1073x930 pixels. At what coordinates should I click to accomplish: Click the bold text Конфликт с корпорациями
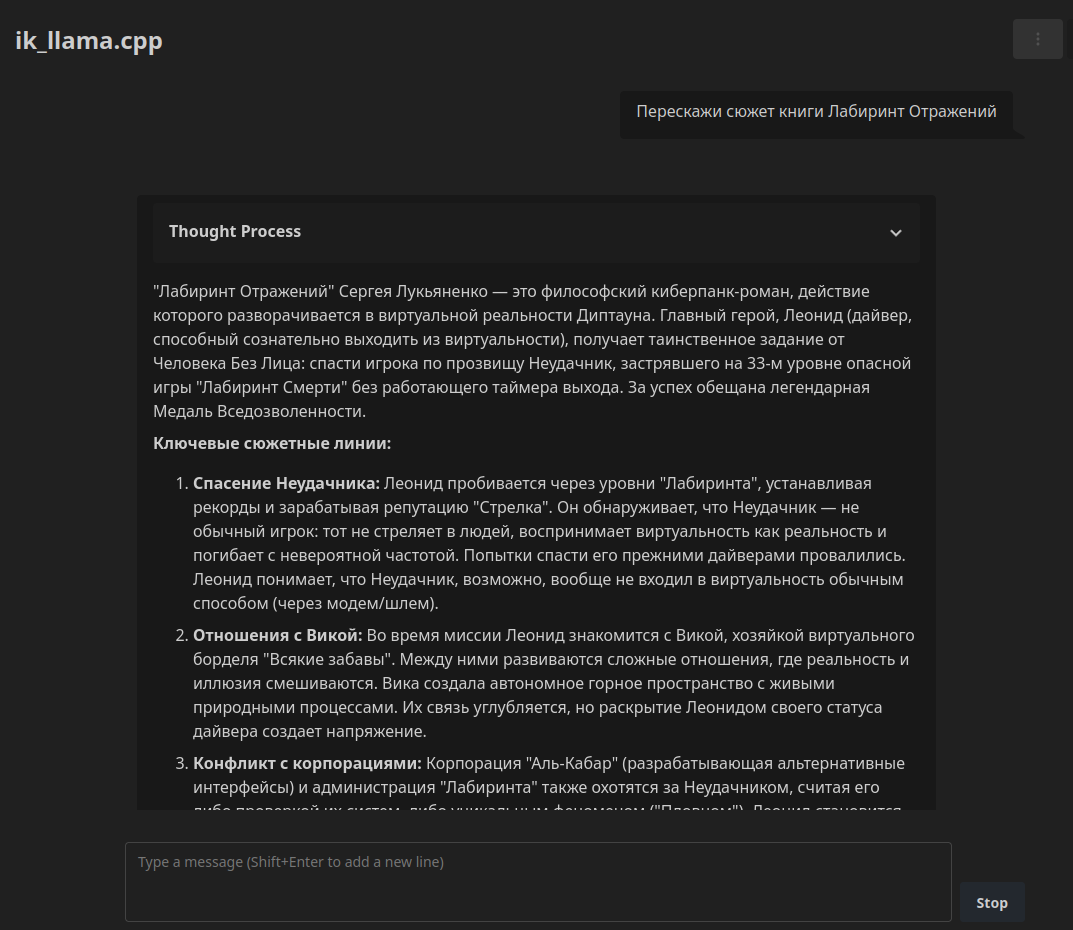coord(307,764)
